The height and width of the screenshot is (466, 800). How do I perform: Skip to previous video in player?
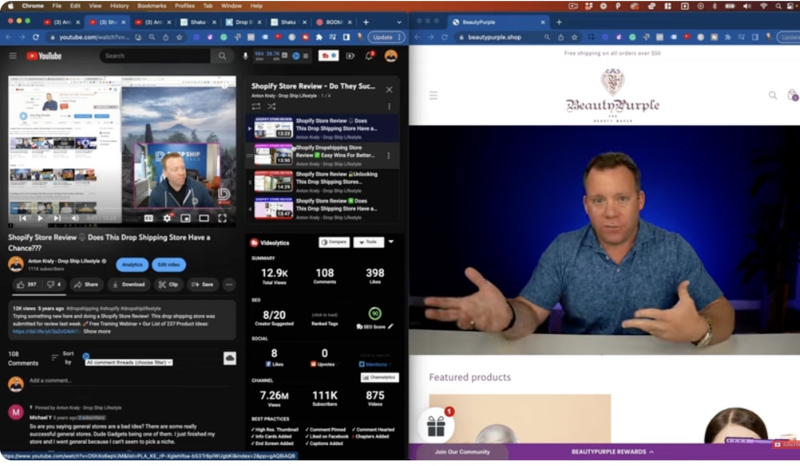pyautogui.click(x=23, y=218)
